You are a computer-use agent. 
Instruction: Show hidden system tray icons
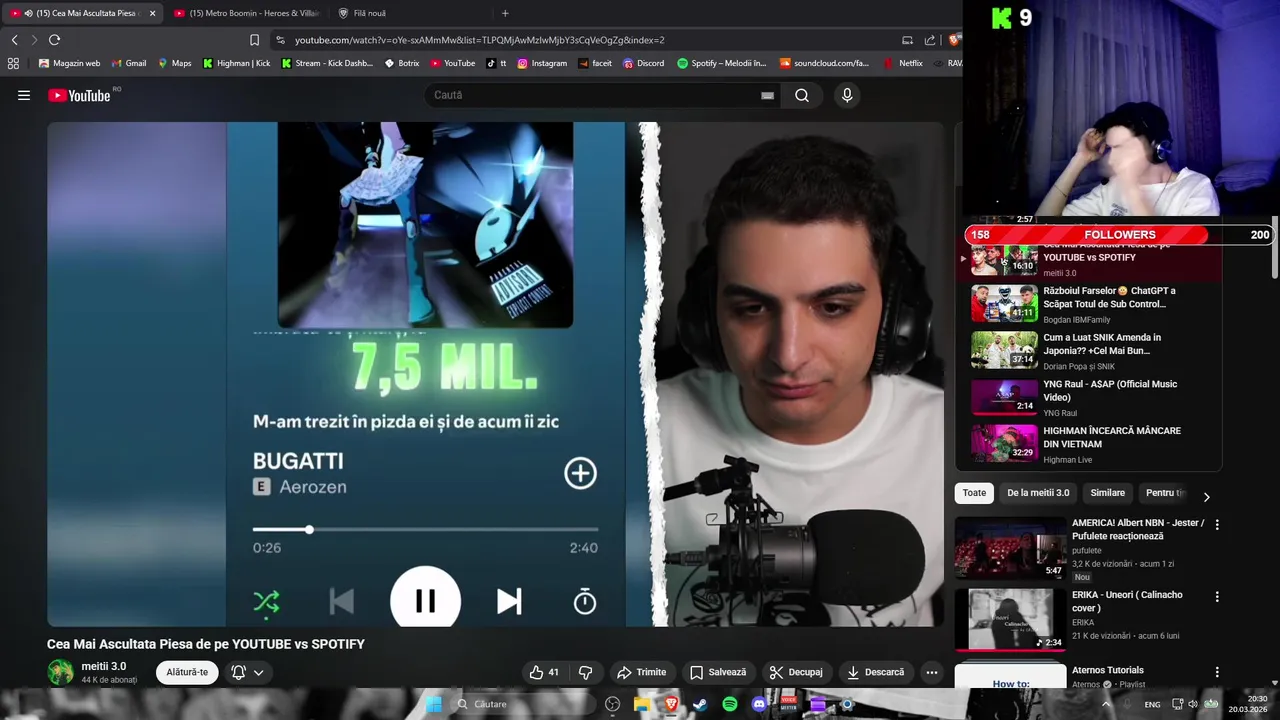click(1106, 704)
